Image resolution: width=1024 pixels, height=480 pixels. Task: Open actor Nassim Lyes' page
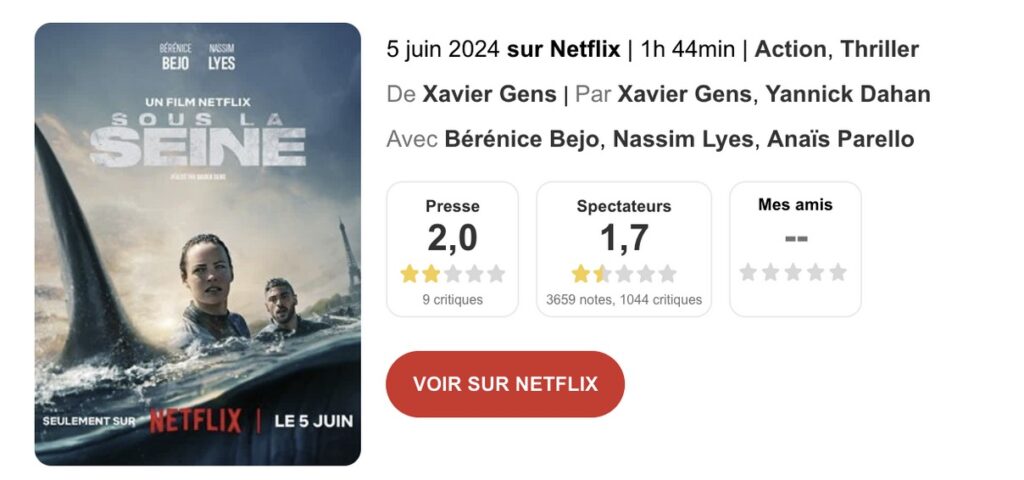point(682,139)
